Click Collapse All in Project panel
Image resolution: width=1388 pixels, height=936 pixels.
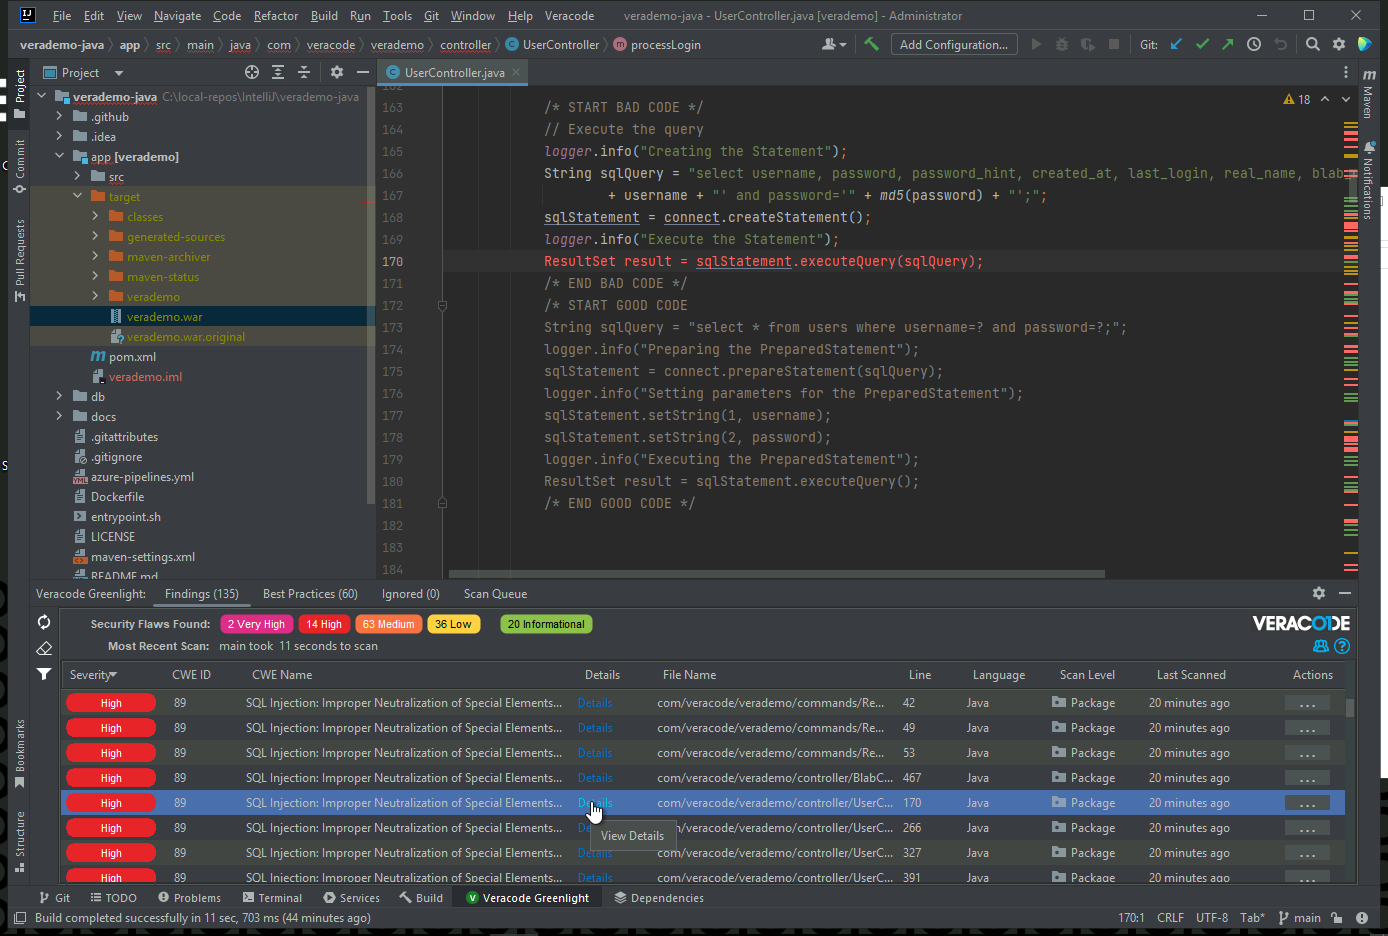coord(304,72)
